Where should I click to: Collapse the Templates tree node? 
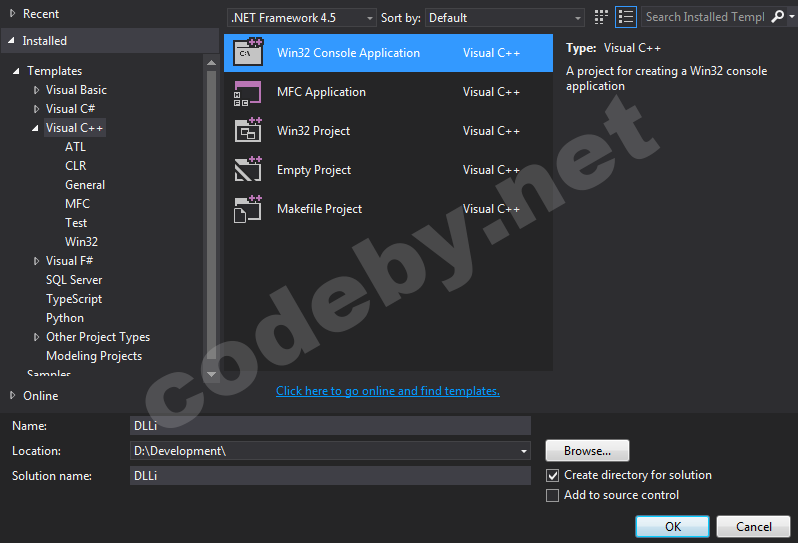pos(16,71)
